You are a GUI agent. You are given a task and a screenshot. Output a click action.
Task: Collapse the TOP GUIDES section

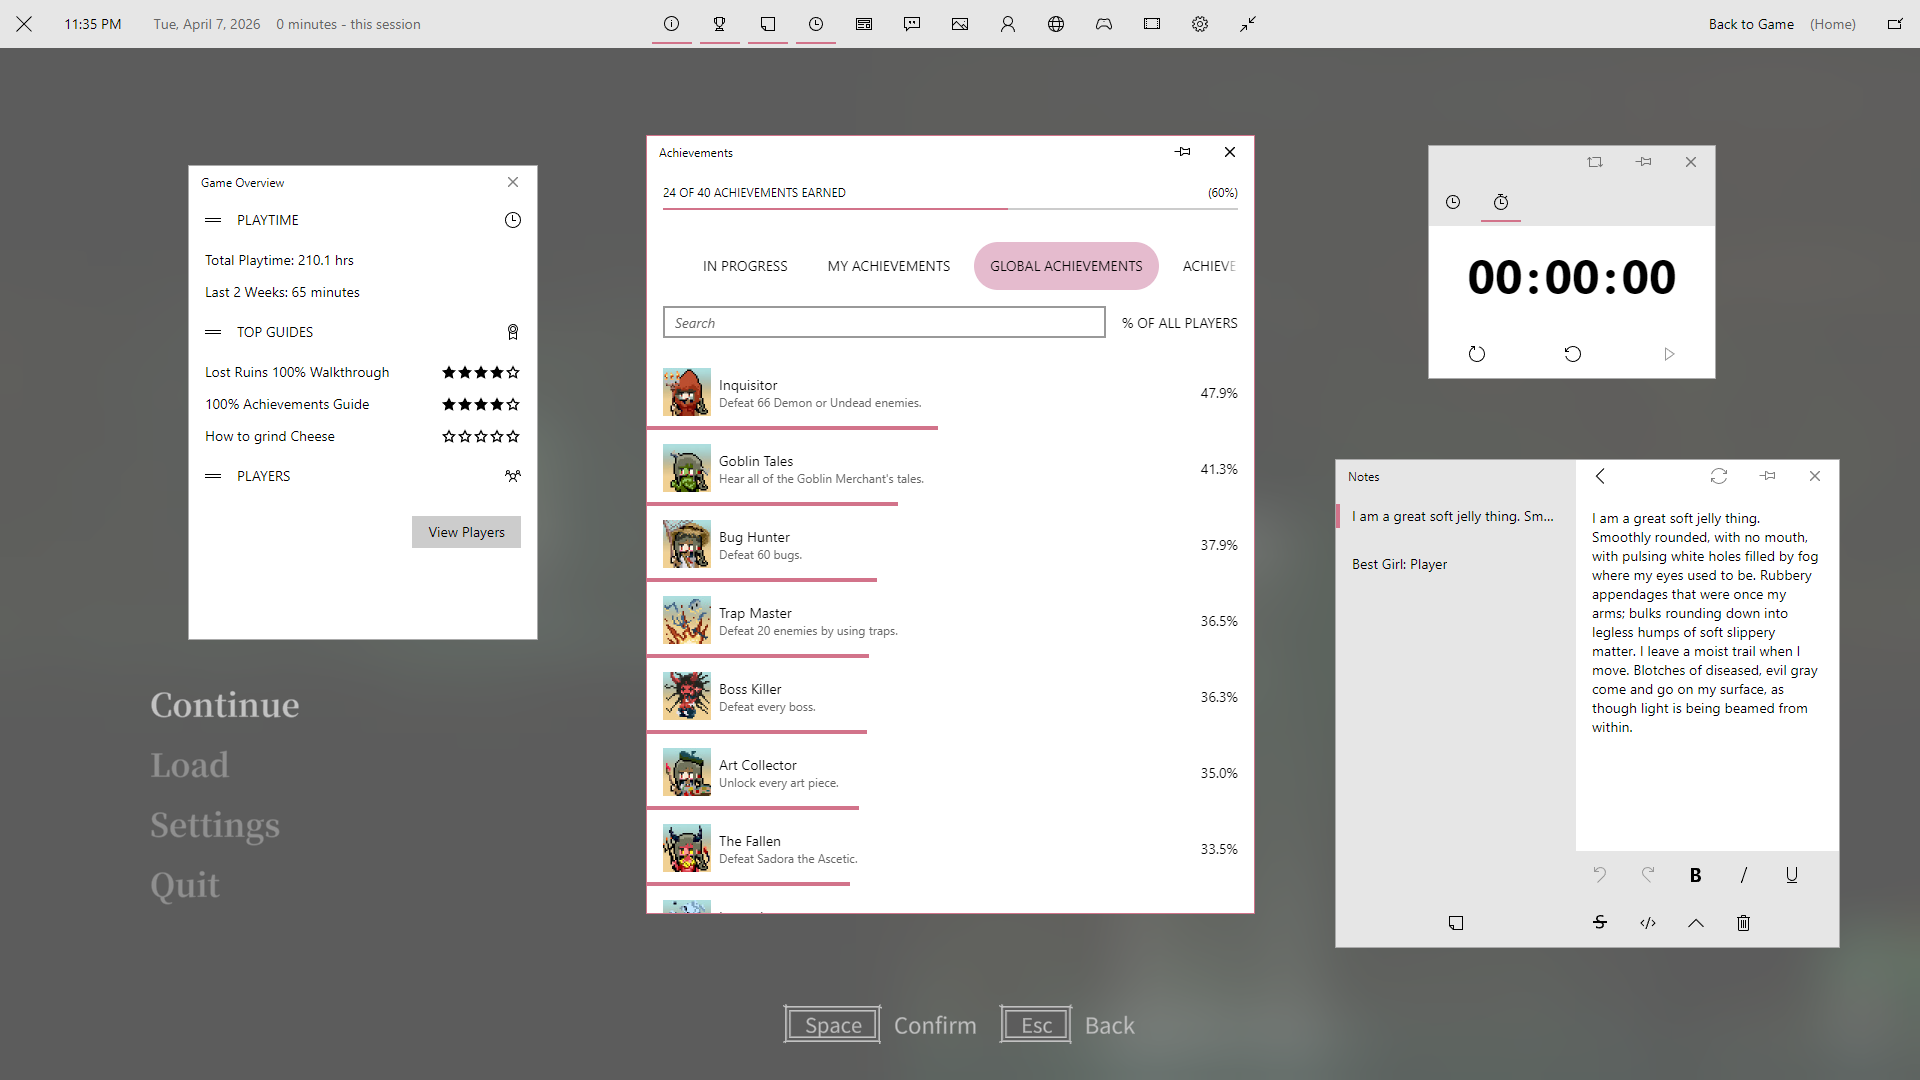213,332
